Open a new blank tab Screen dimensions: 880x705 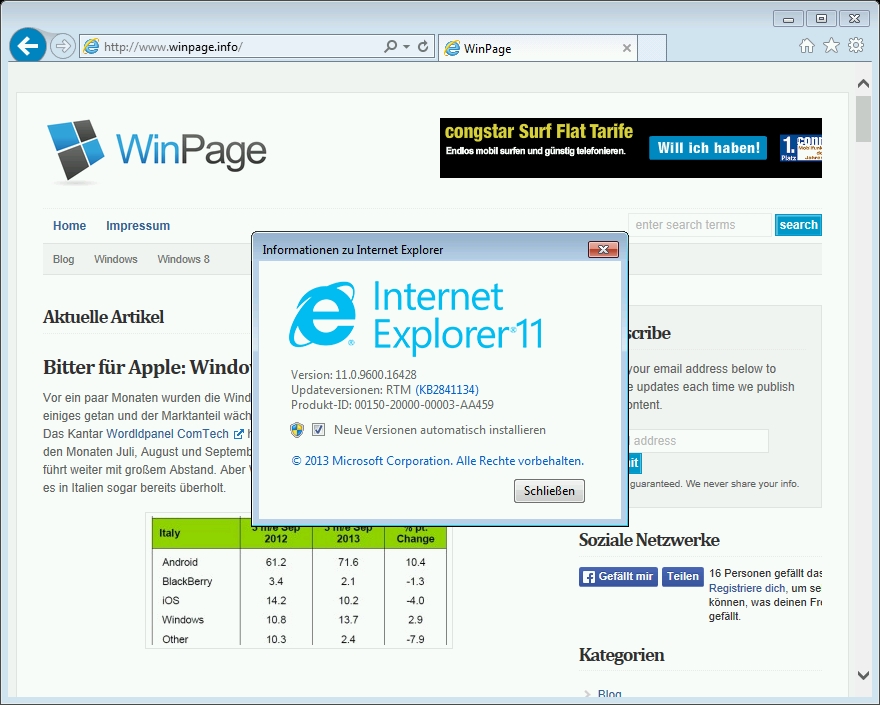[652, 48]
